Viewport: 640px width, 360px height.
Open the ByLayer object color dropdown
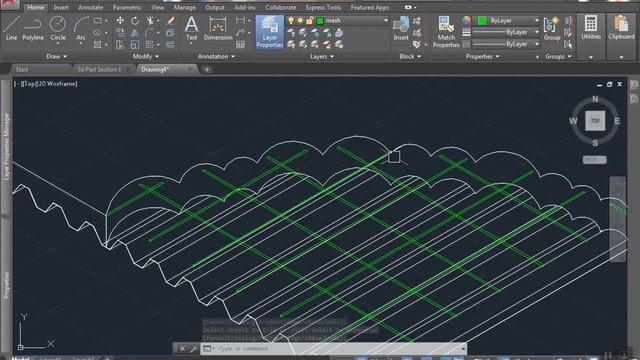[x=536, y=20]
